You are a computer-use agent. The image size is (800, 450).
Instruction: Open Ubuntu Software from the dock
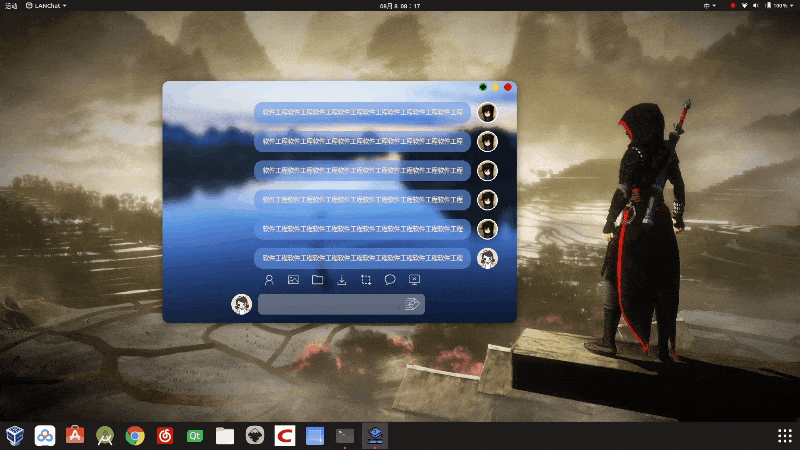[x=75, y=435]
